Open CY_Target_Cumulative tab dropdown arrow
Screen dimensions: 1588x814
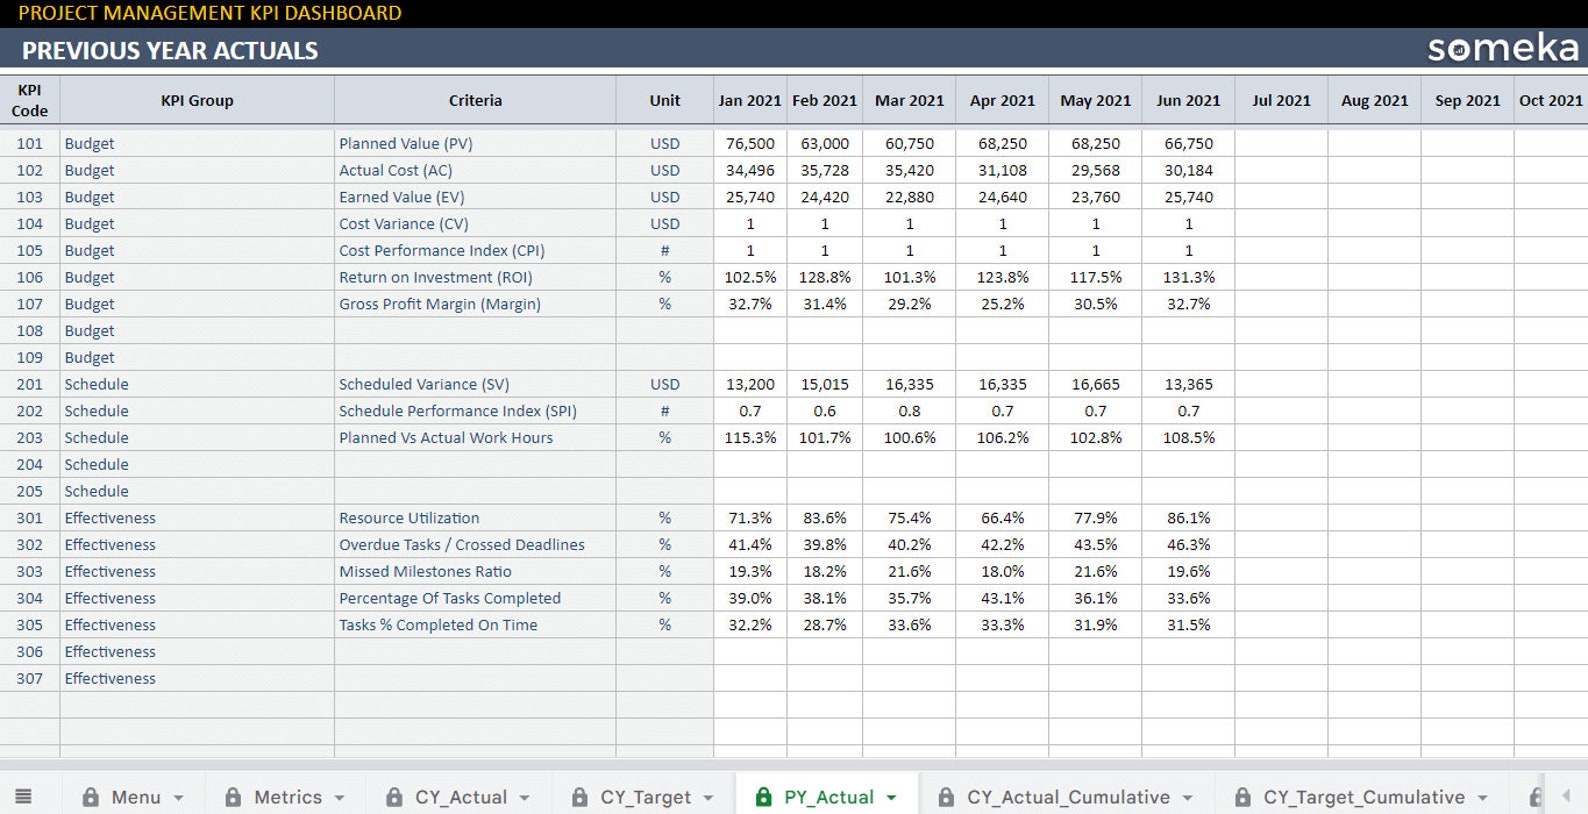pos(1483,798)
